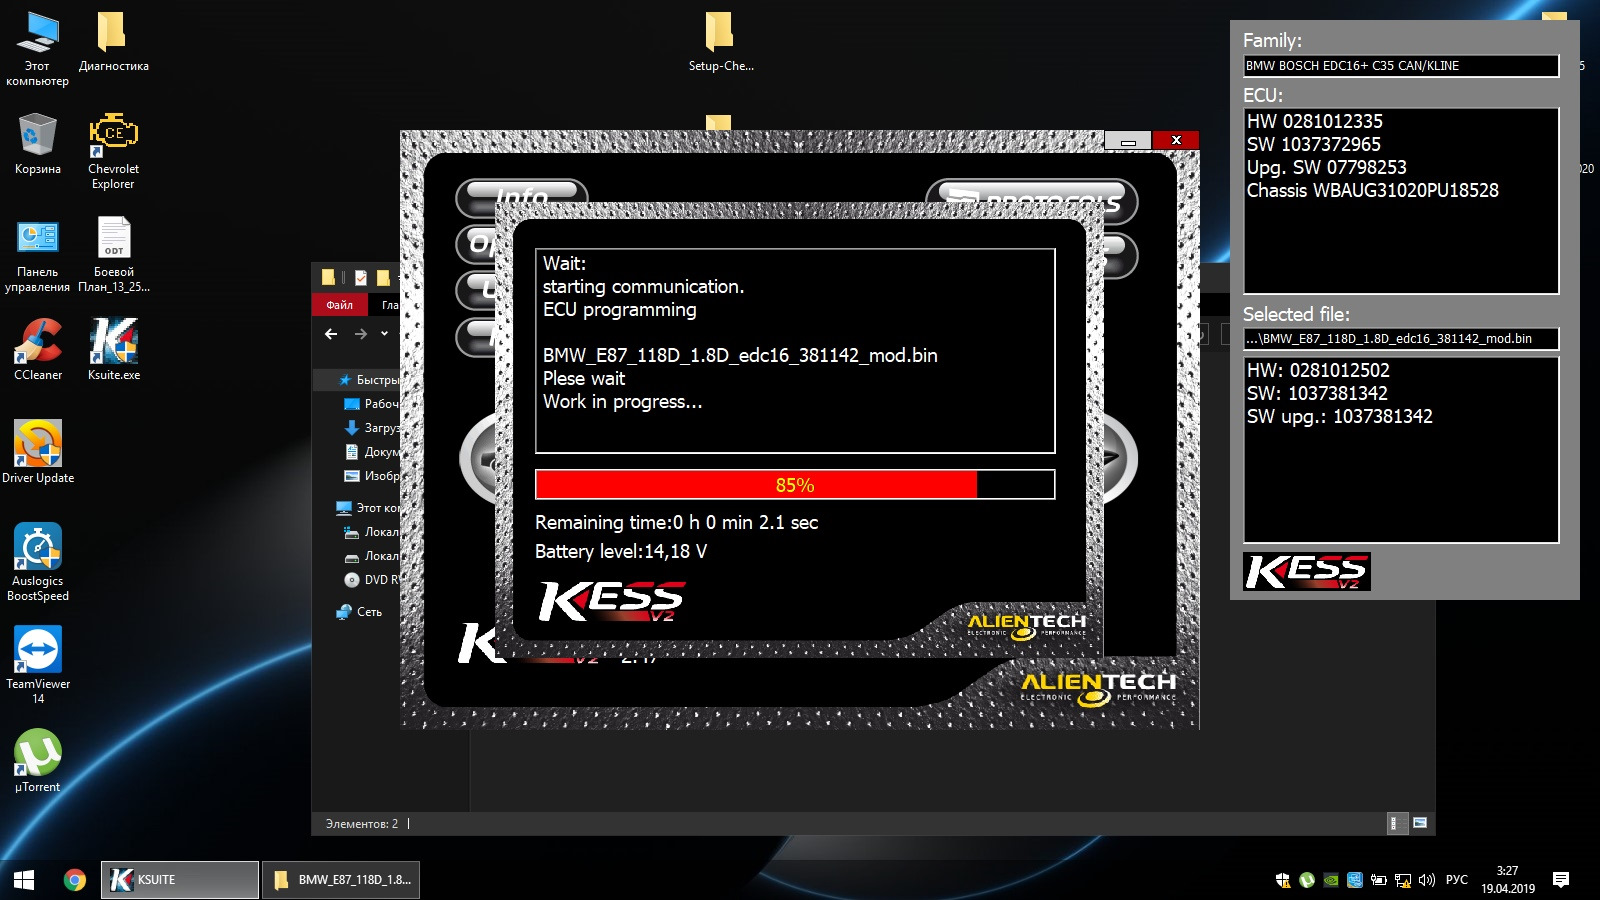The image size is (1600, 900).
Task: Click the РУС language indicator
Action: point(1457,880)
